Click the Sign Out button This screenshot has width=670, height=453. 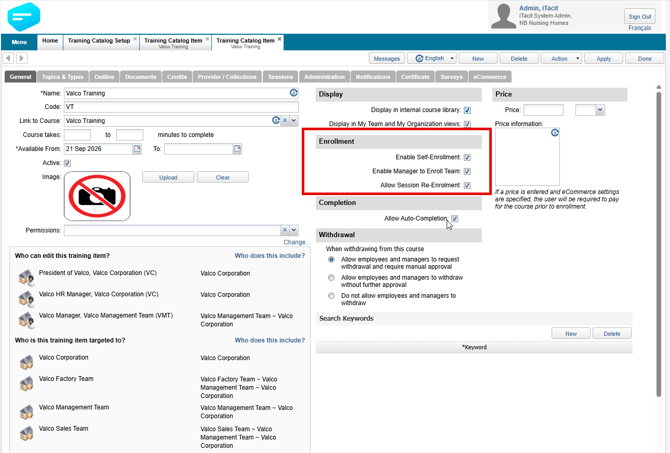click(640, 16)
